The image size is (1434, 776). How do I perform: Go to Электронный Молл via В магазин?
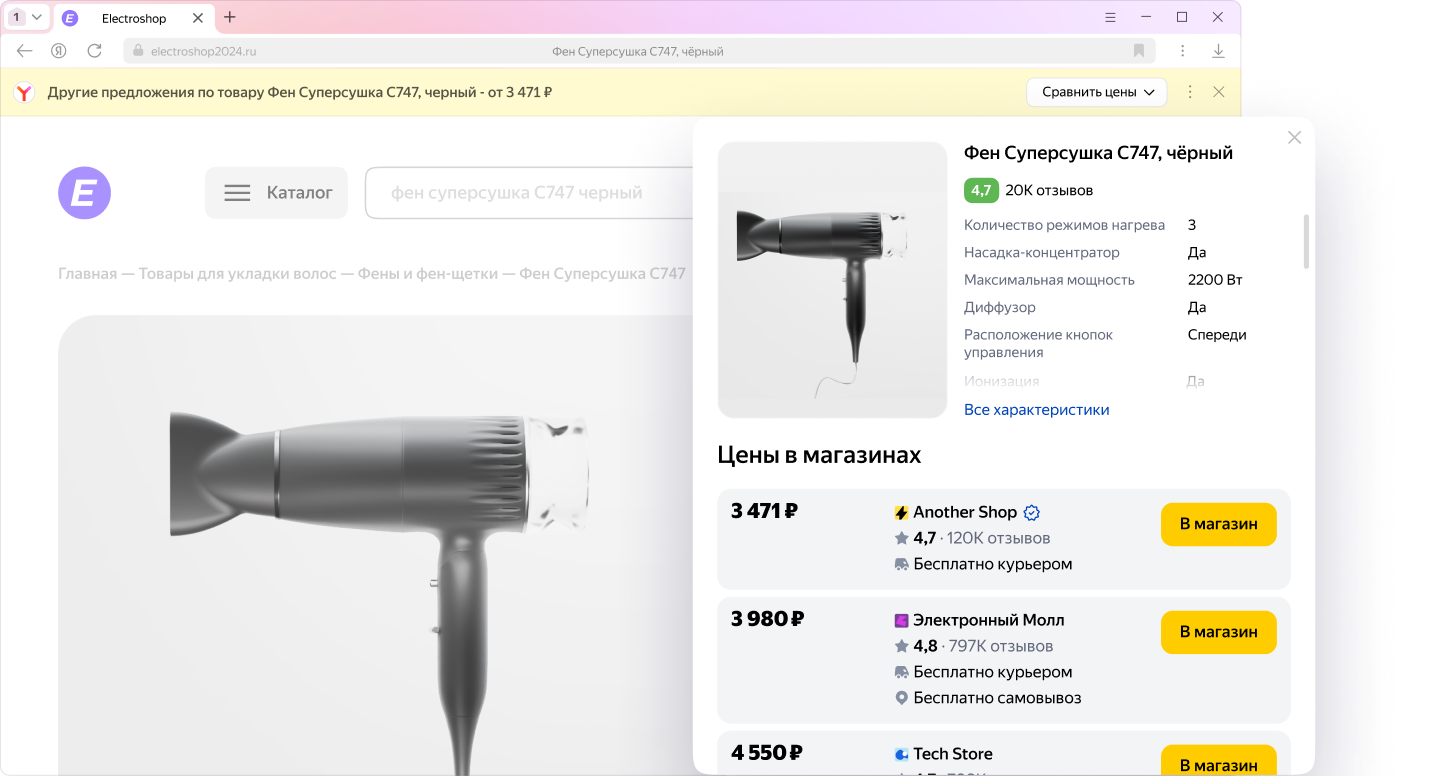click(x=1218, y=632)
